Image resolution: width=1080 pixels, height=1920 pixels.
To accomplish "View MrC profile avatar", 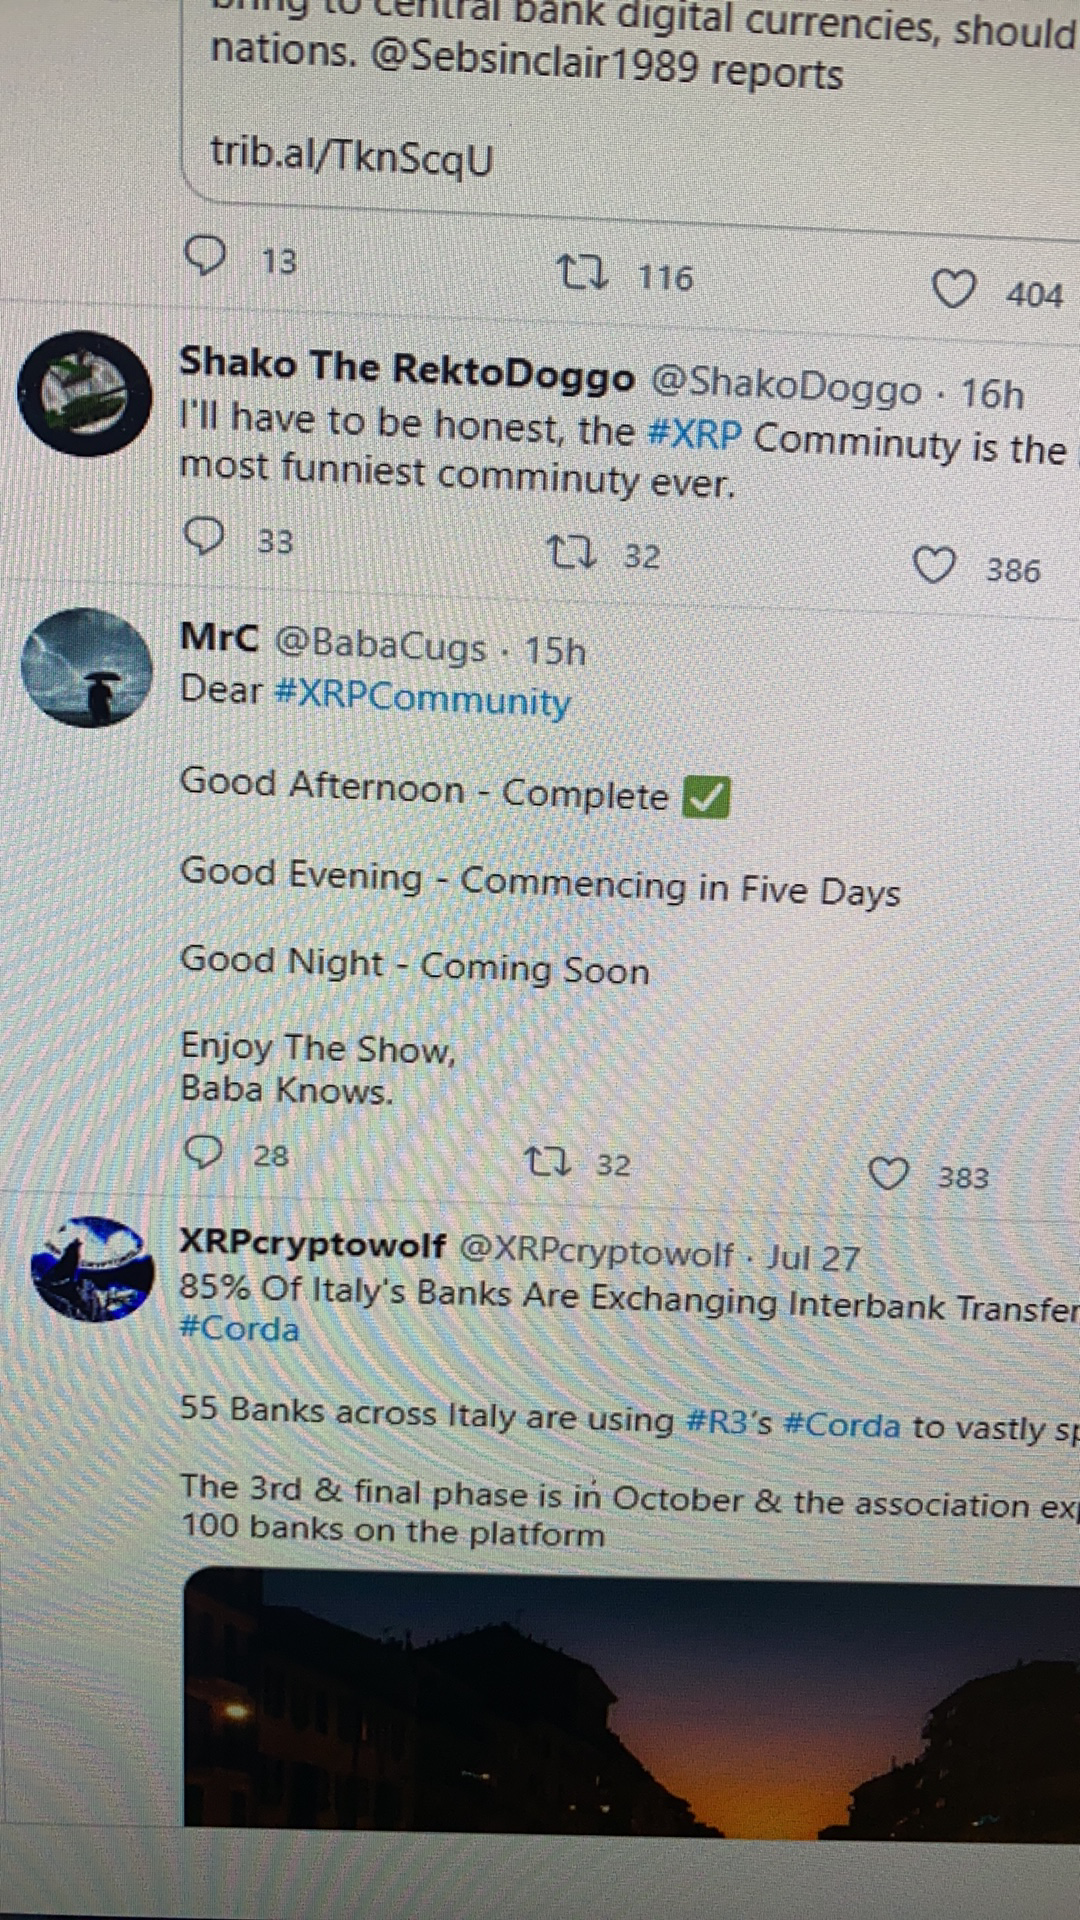I will point(87,667).
